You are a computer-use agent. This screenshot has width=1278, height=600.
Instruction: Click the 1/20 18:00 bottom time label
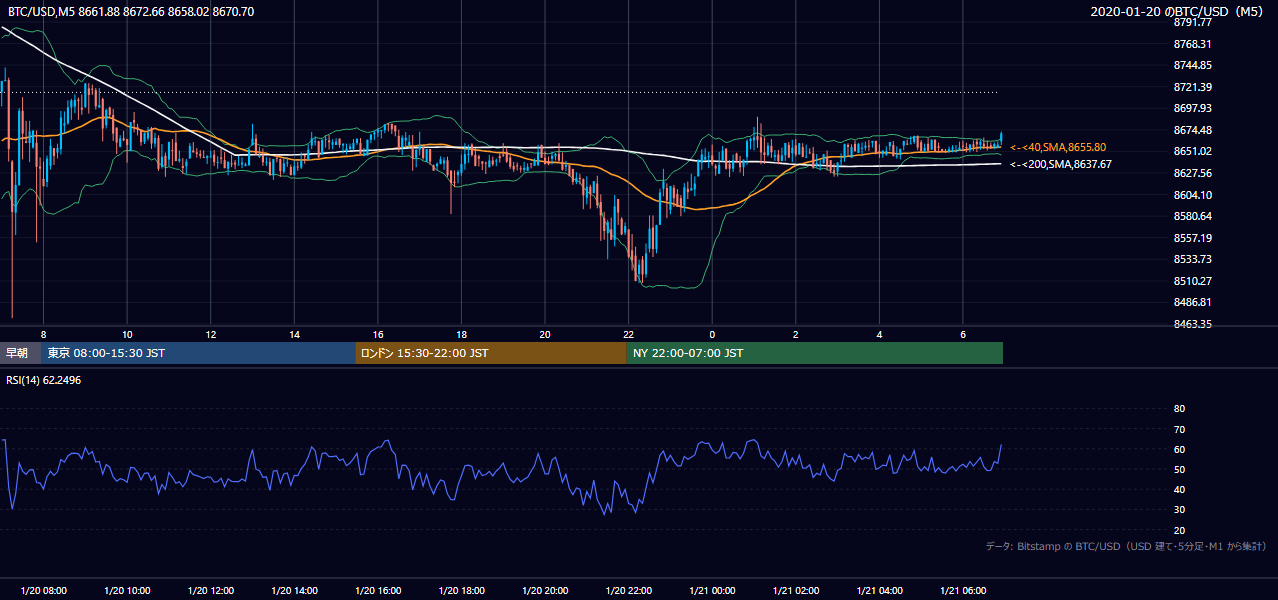click(x=461, y=591)
